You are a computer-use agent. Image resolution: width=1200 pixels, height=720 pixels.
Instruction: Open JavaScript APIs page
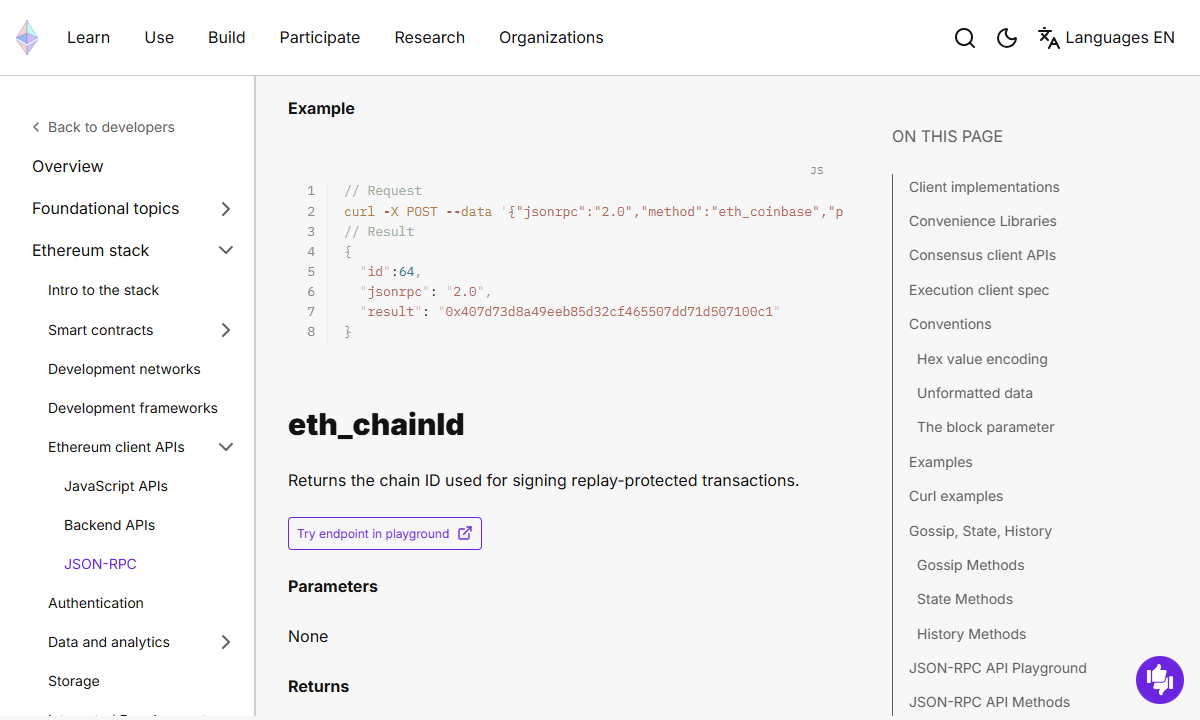coord(116,486)
